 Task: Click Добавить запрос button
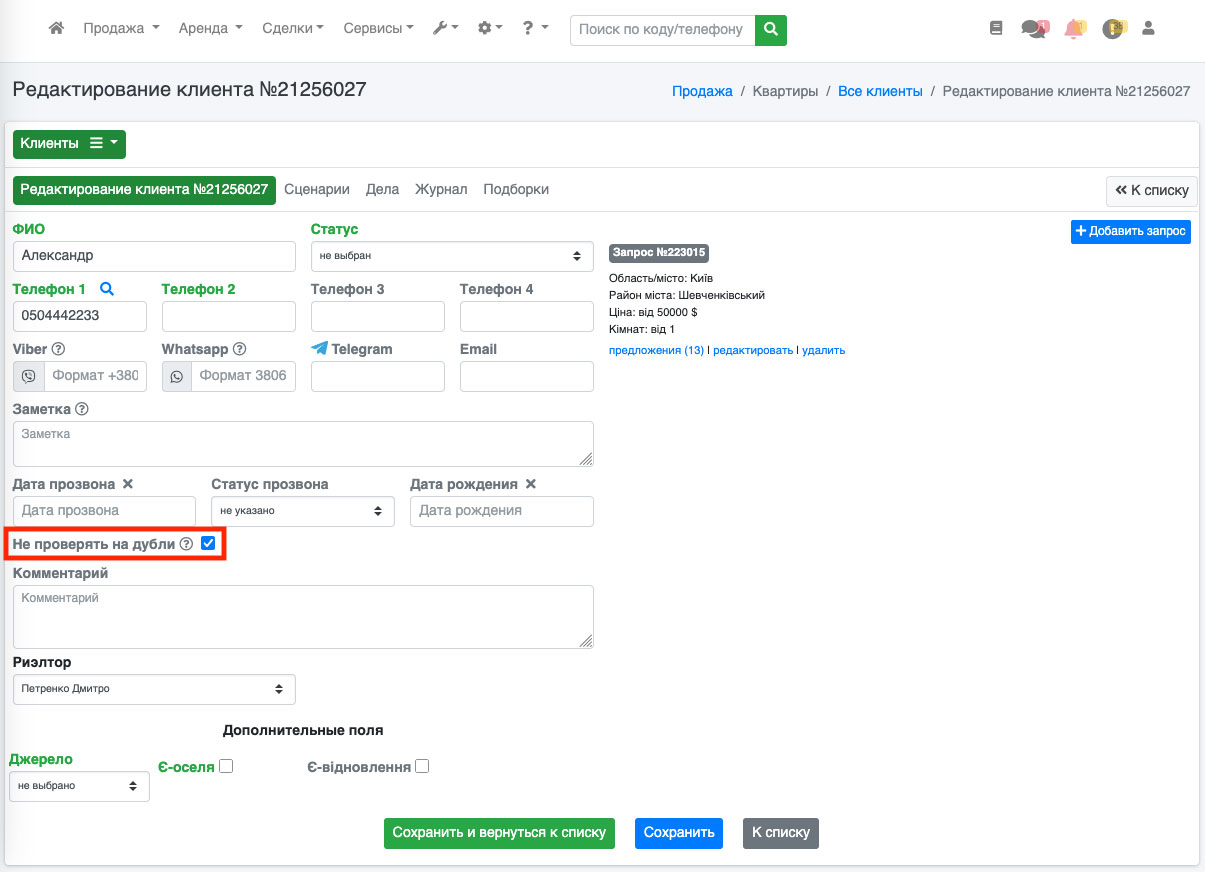[x=1130, y=231]
